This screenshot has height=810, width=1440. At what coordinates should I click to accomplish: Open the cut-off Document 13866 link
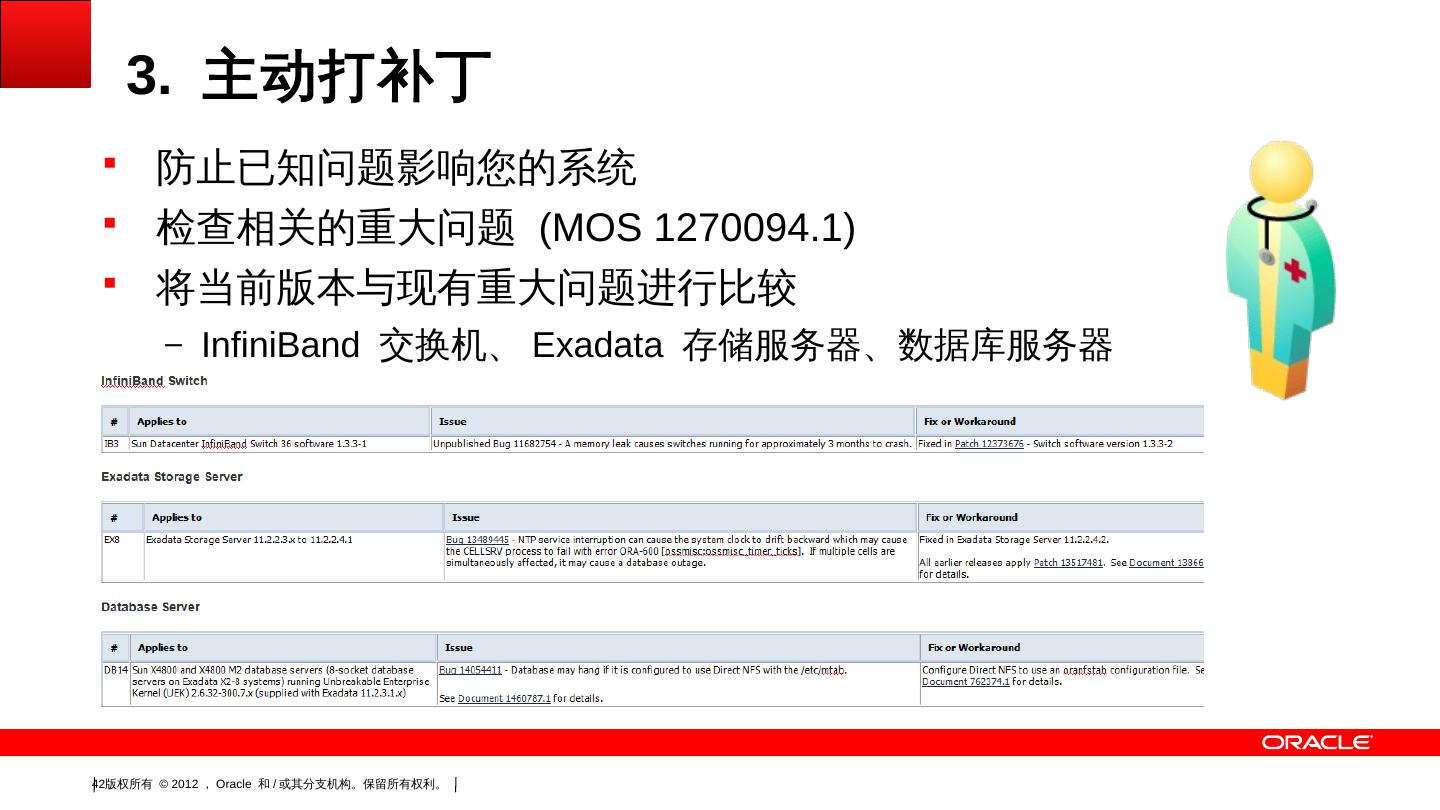click(x=1167, y=563)
